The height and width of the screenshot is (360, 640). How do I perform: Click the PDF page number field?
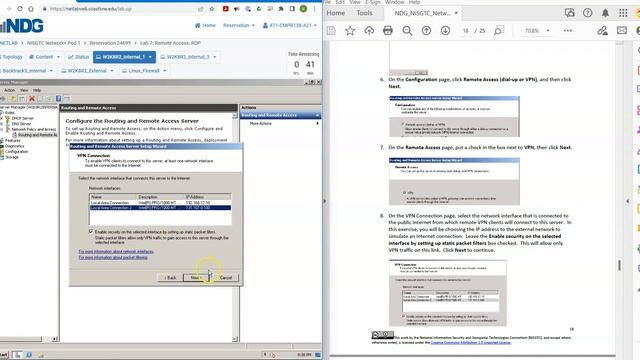(466, 31)
